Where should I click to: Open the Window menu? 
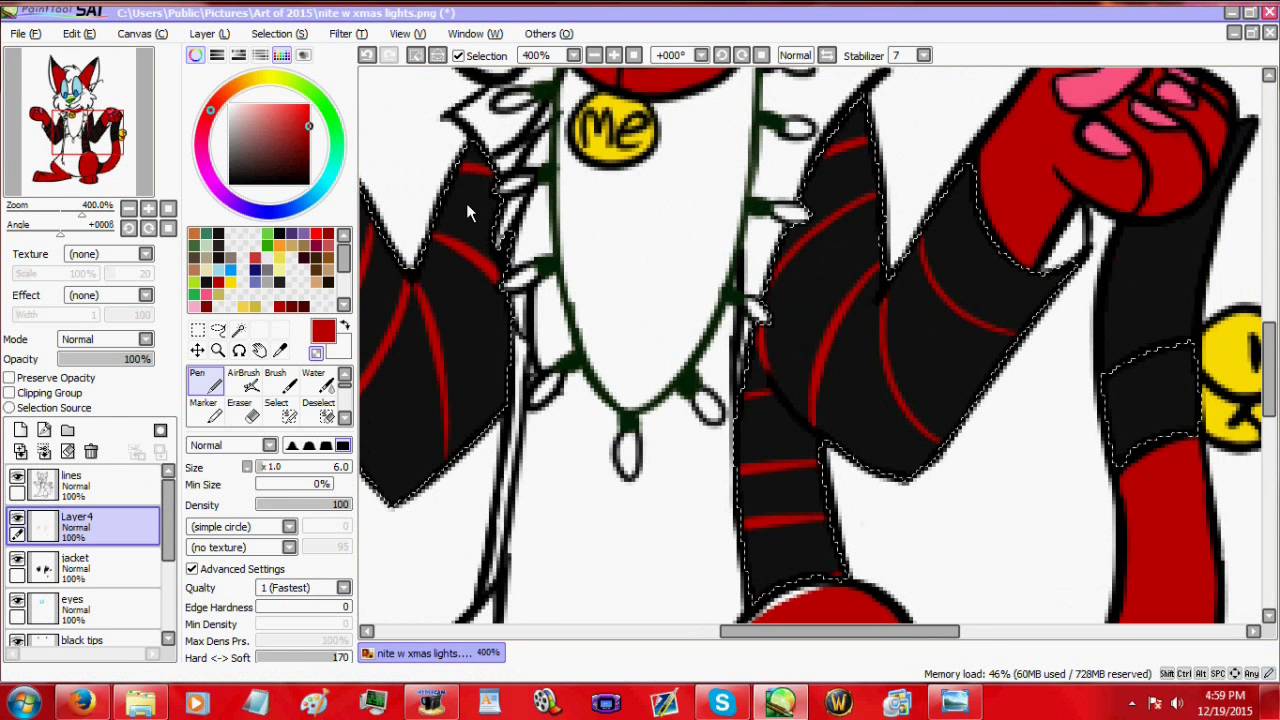pos(475,34)
